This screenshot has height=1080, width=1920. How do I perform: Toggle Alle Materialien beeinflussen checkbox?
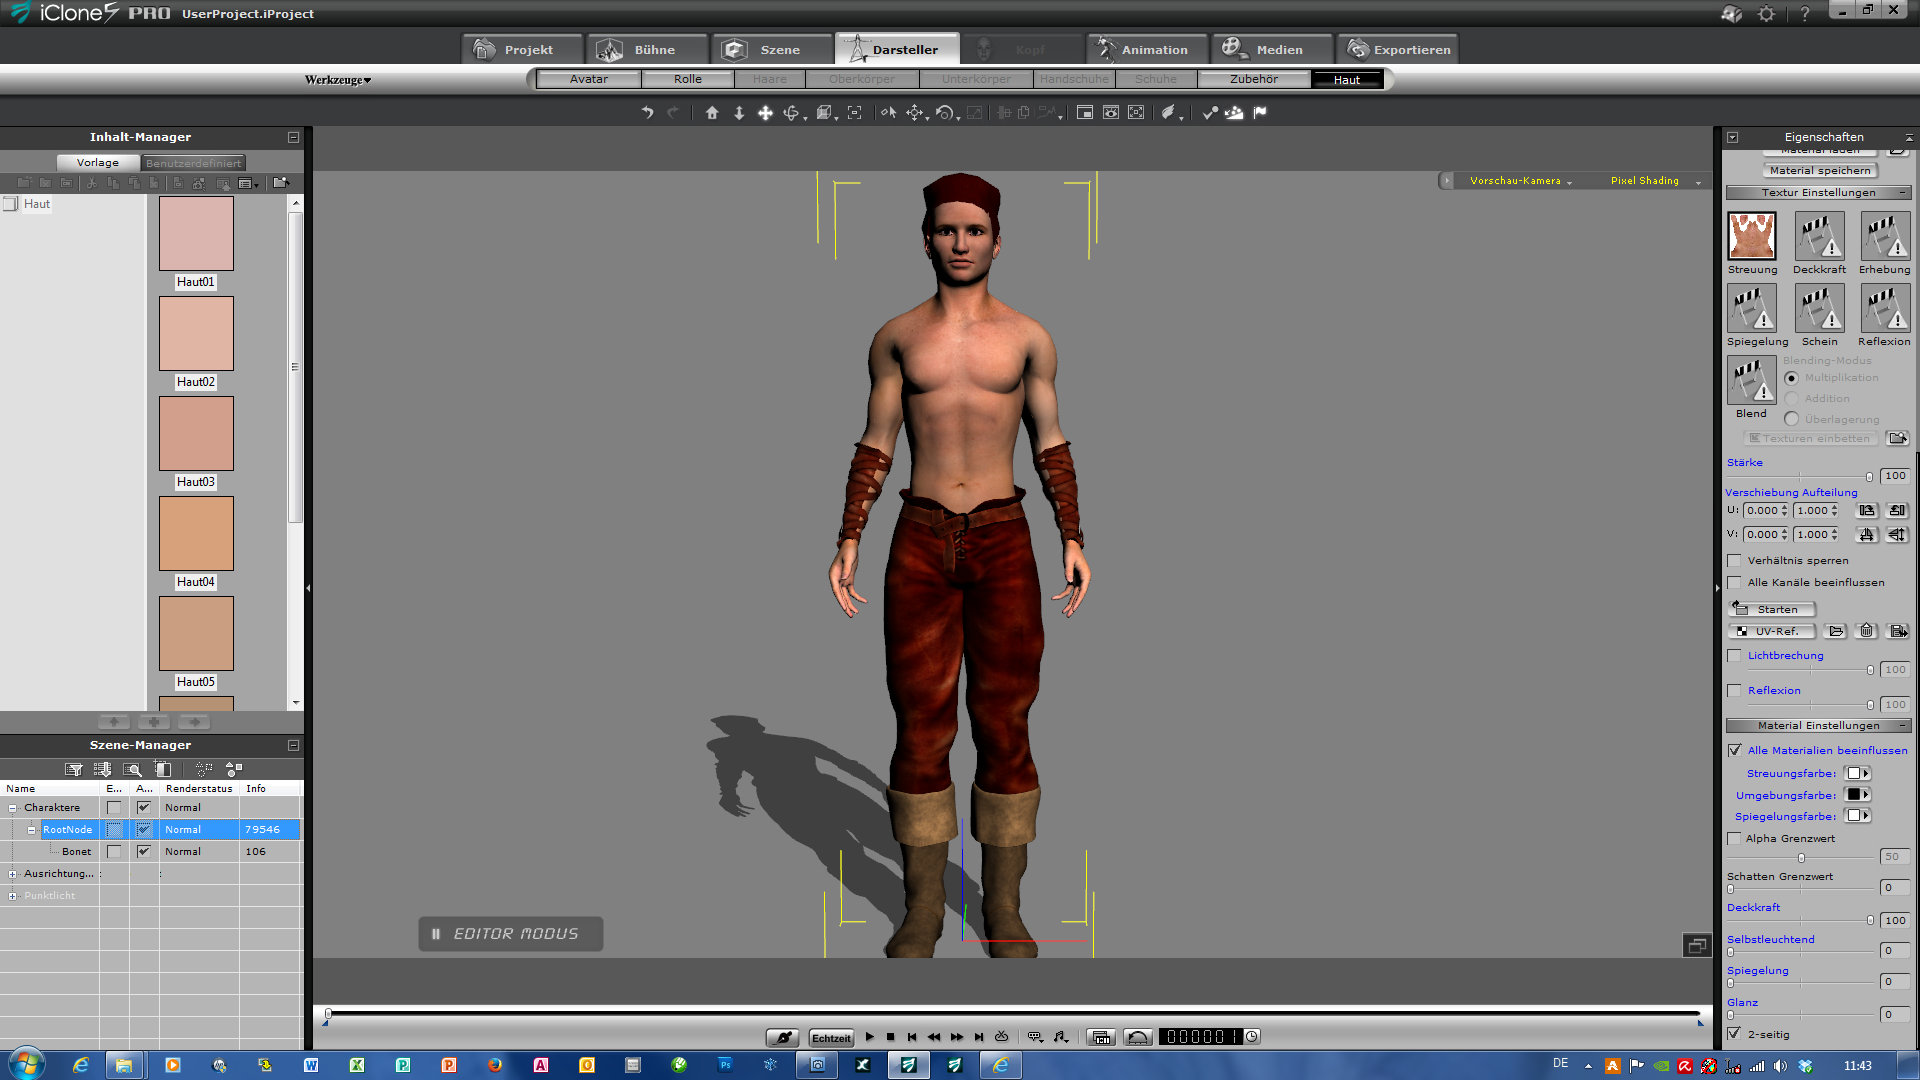point(1735,750)
